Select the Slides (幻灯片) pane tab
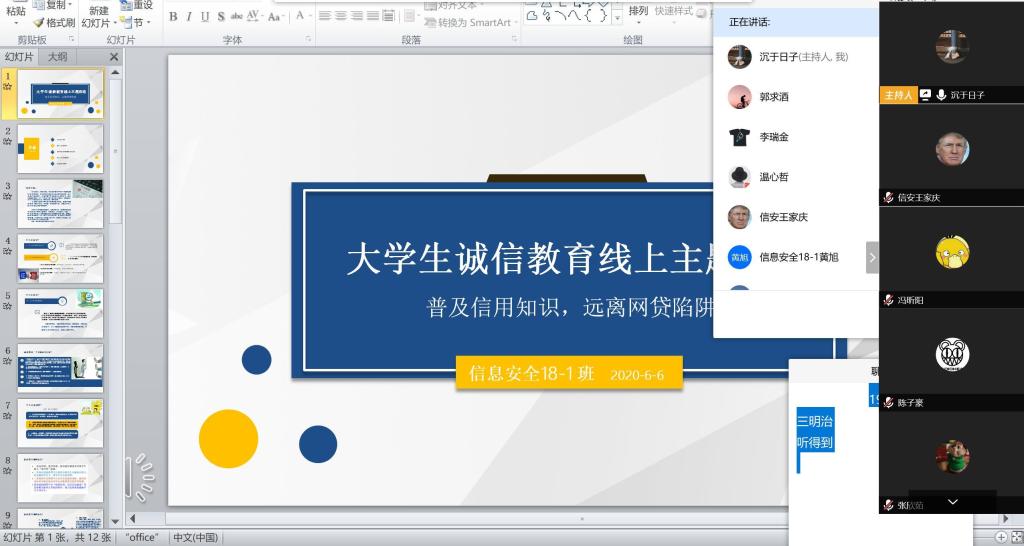This screenshot has height=546, width=1024. pyautogui.click(x=20, y=57)
